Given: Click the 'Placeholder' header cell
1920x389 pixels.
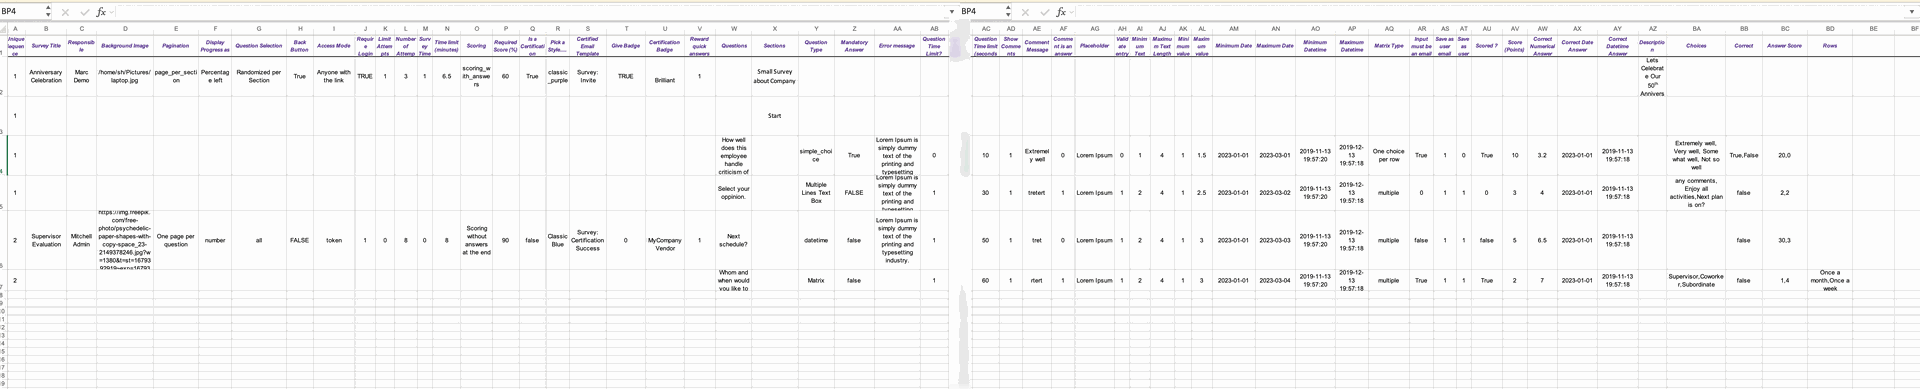Looking at the screenshot, I should click(1095, 46).
